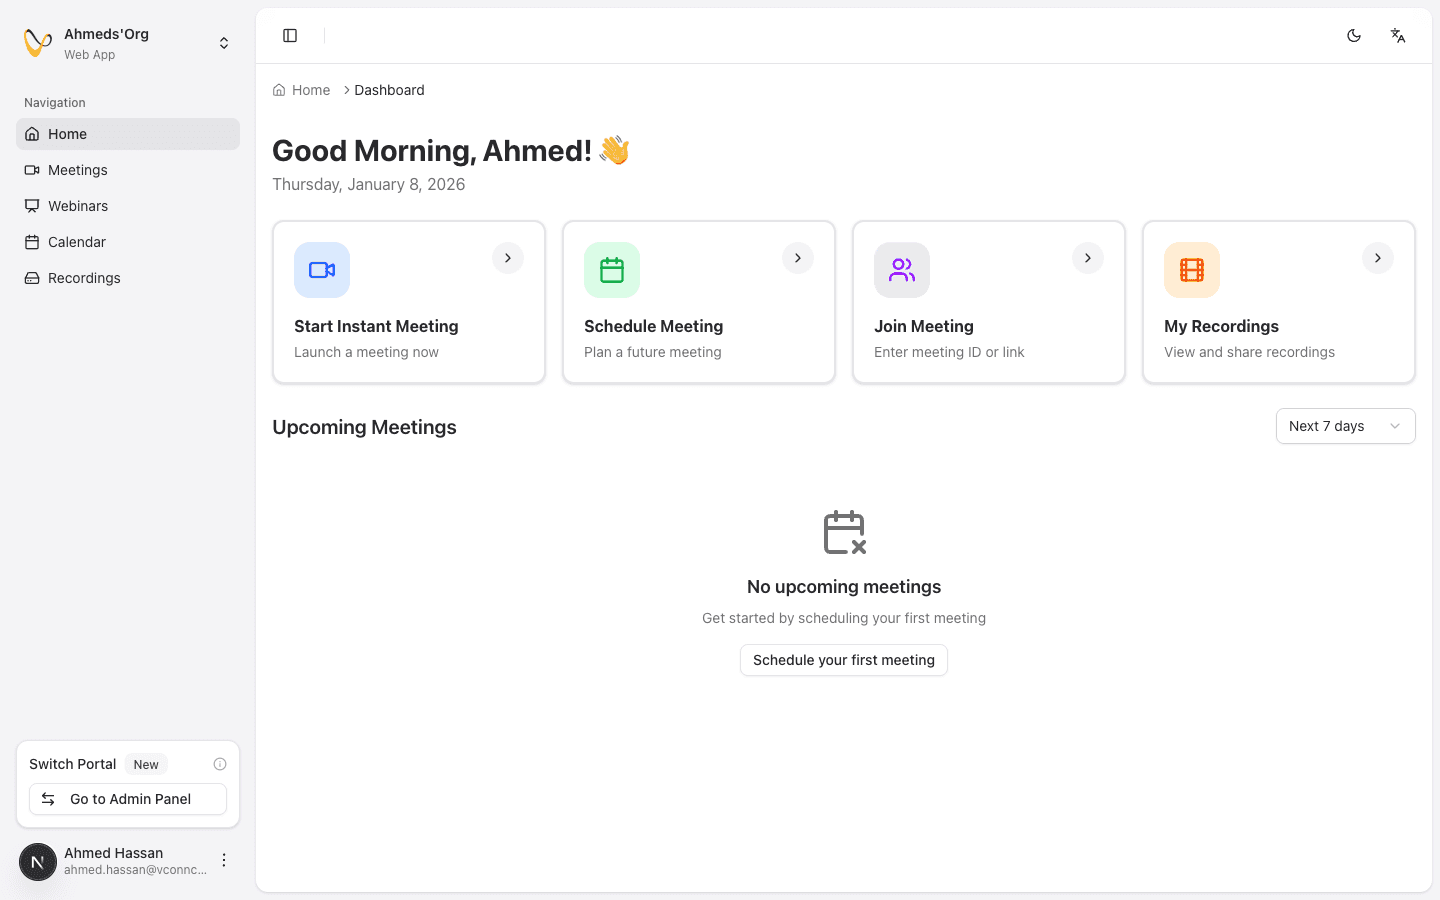Viewport: 1440px width, 900px height.
Task: Open arrow on Join Meeting card
Action: coord(1088,258)
